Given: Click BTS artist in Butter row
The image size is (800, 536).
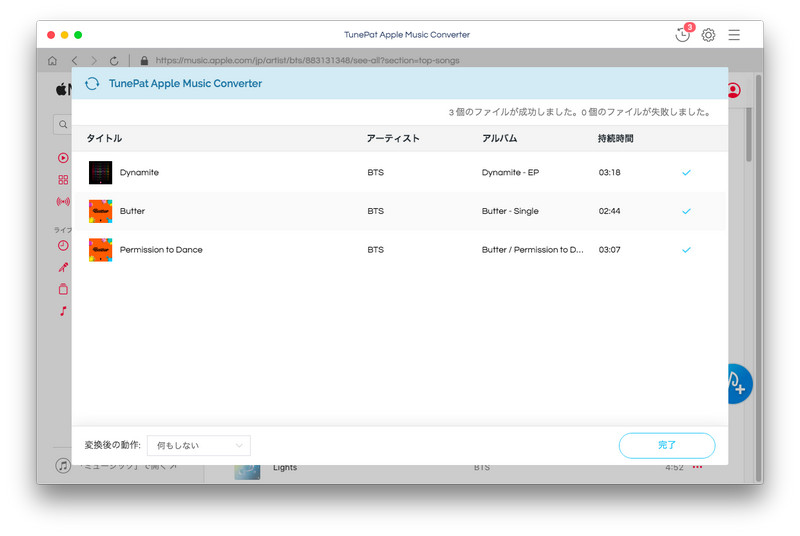Looking at the screenshot, I should click(376, 211).
